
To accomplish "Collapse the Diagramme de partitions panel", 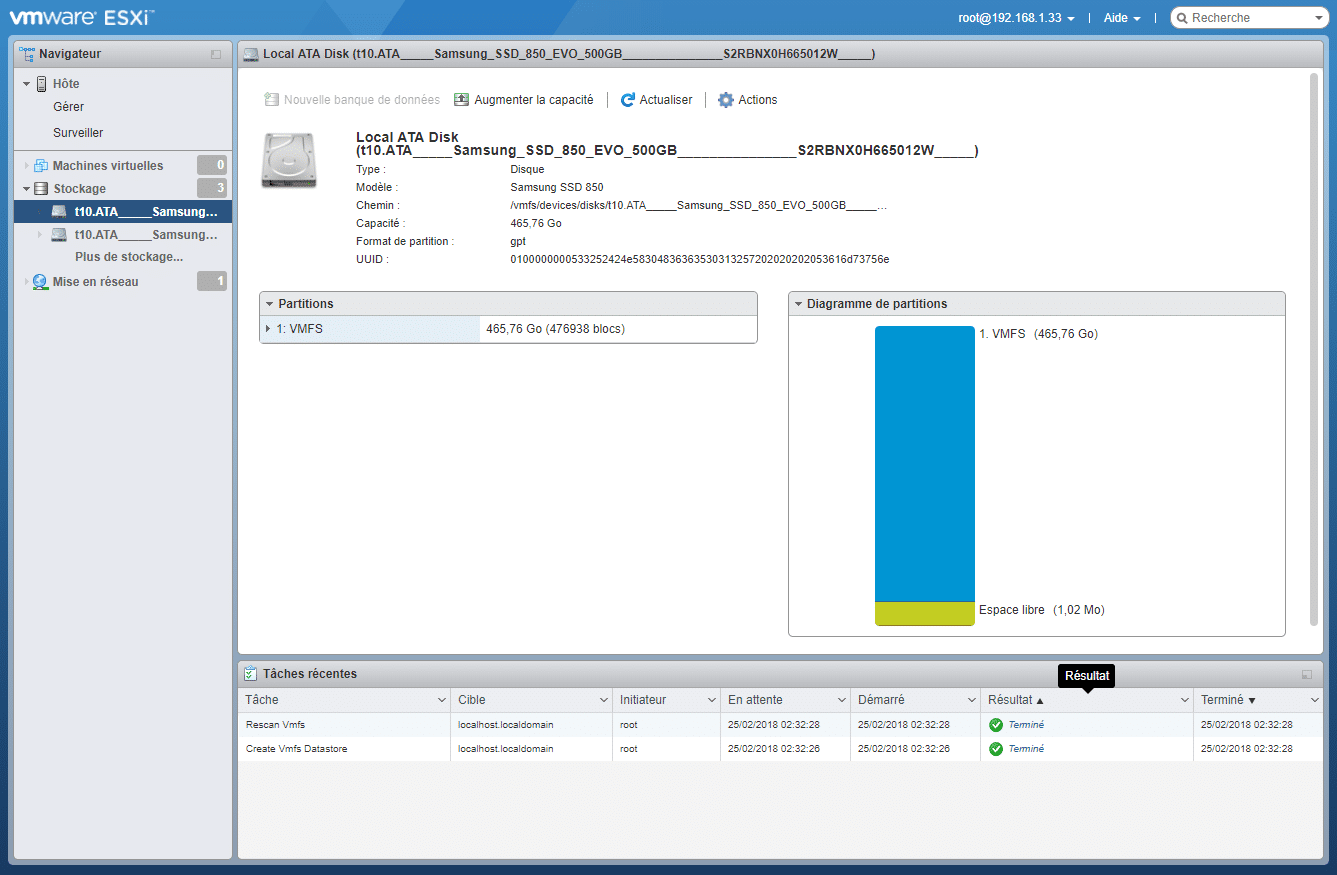I will coord(798,304).
